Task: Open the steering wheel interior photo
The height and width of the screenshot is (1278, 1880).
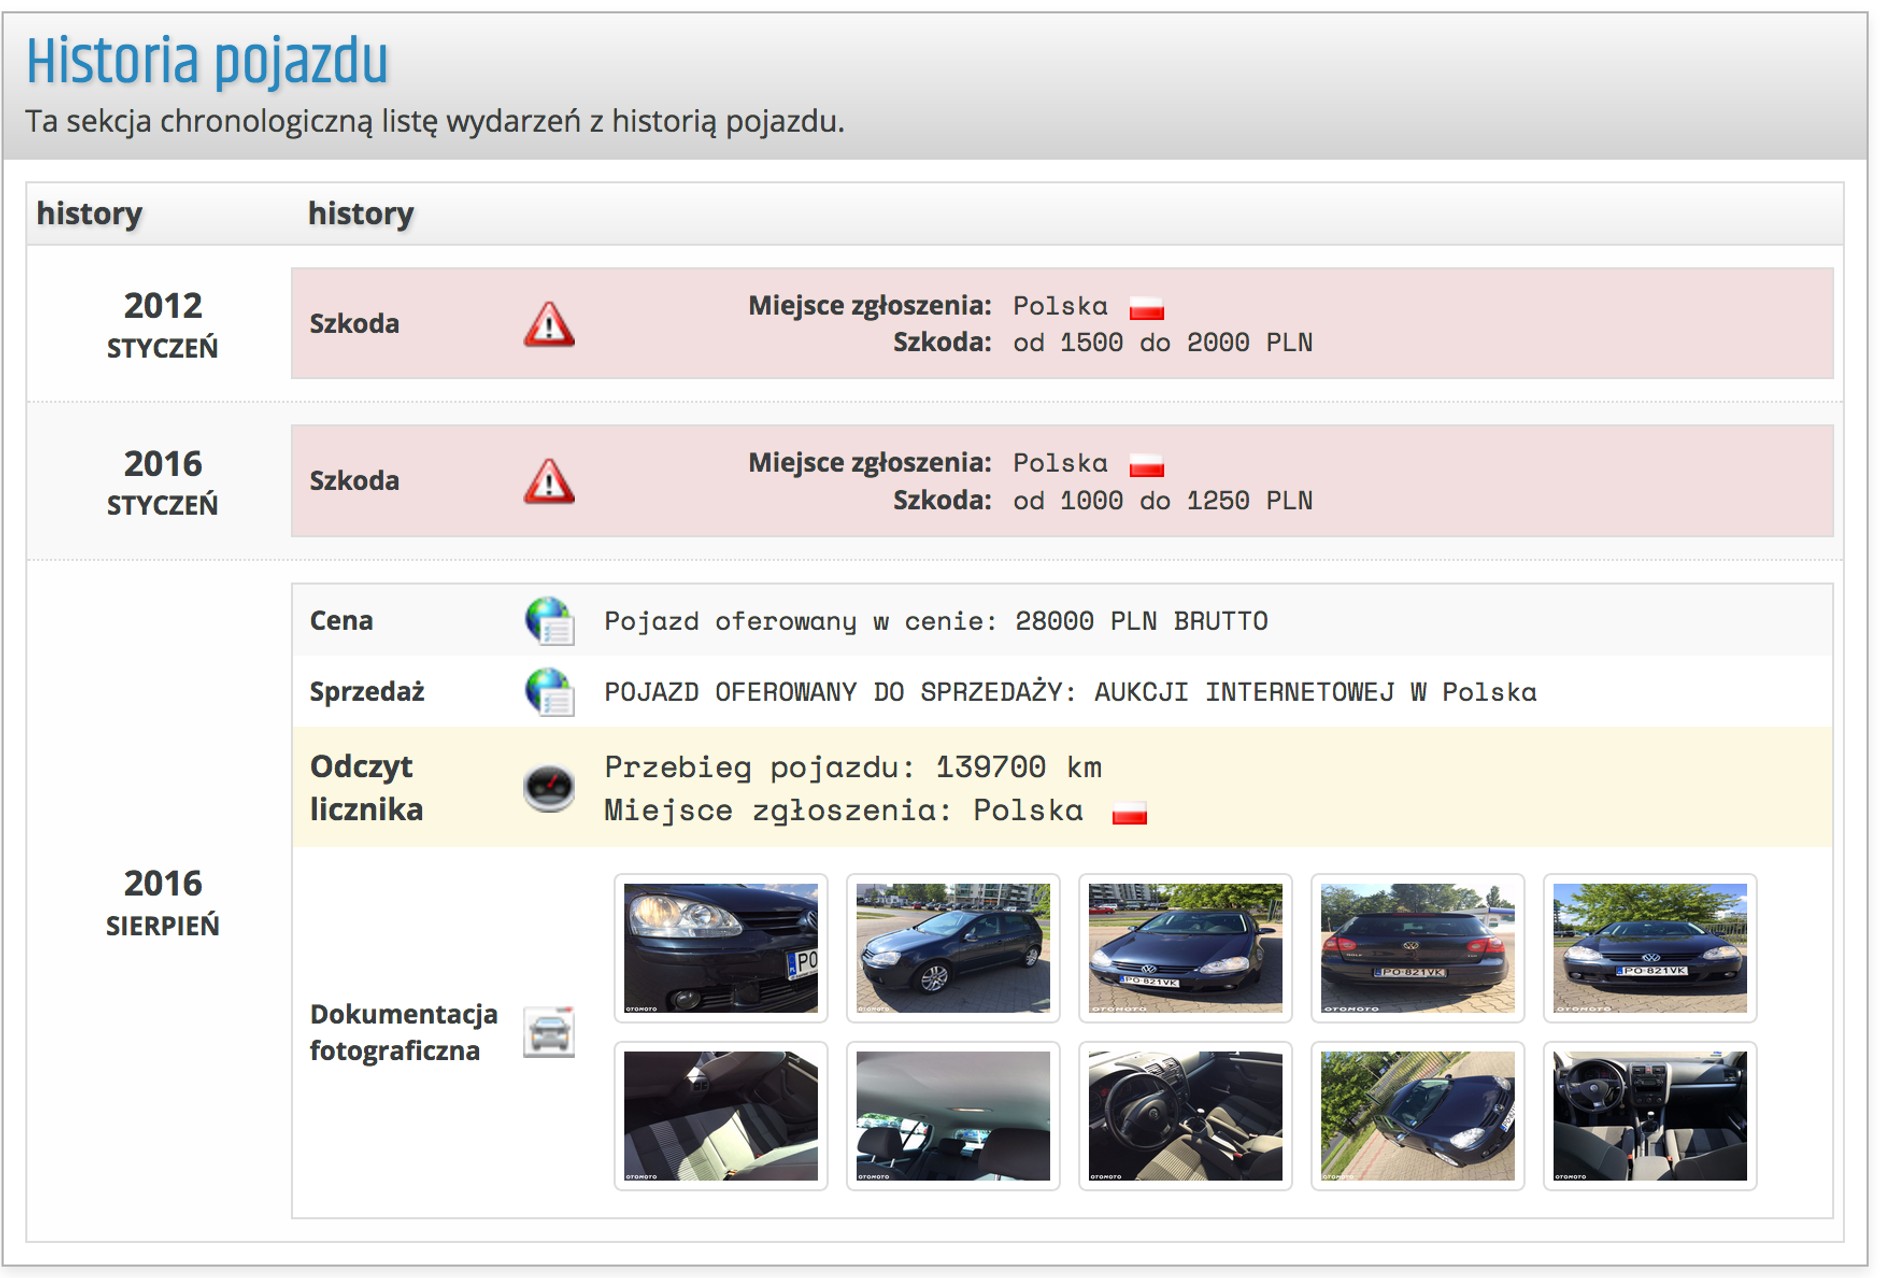Action: coord(1185,1116)
